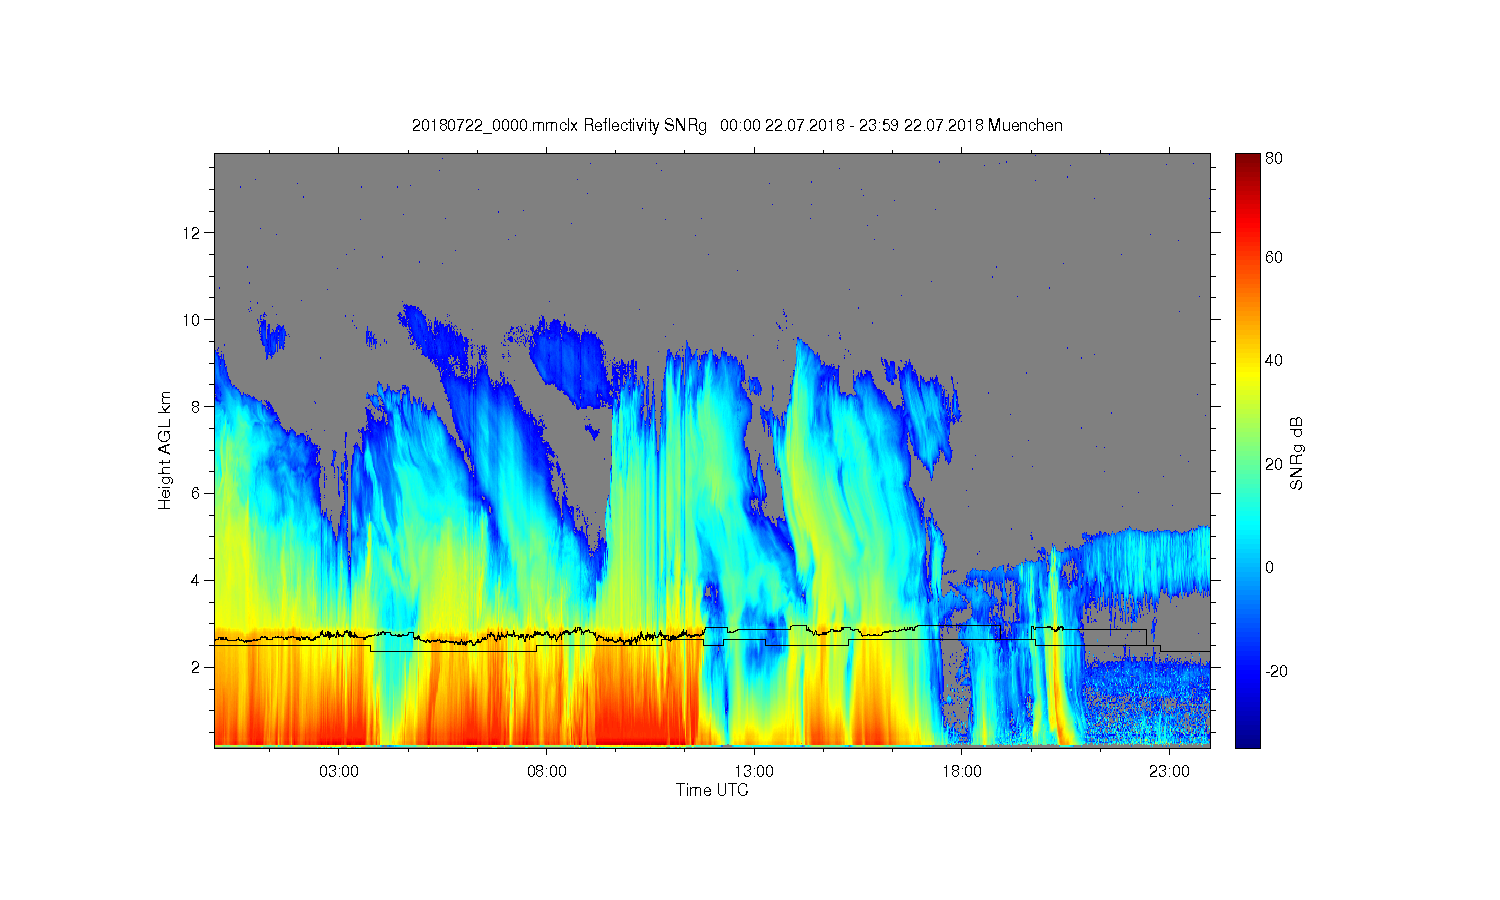Click the 18:00 time tick label
The image size is (1500, 900).
tap(961, 772)
